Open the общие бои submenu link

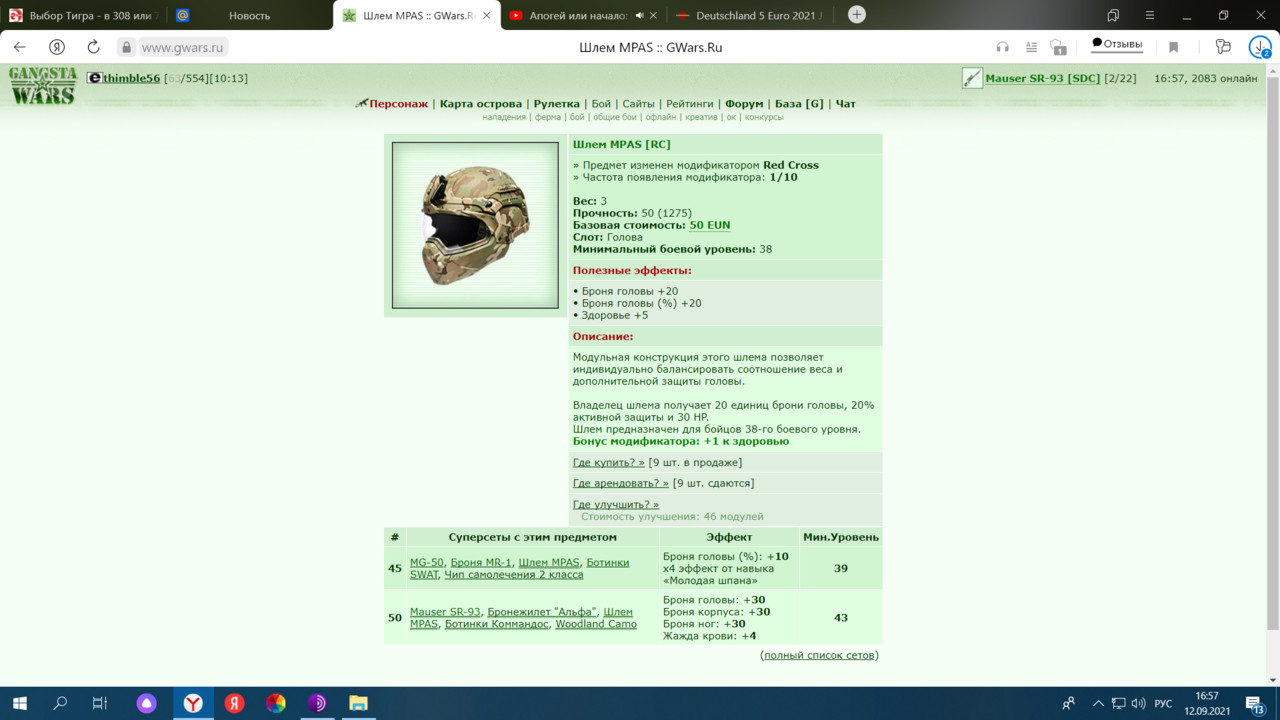click(x=615, y=117)
